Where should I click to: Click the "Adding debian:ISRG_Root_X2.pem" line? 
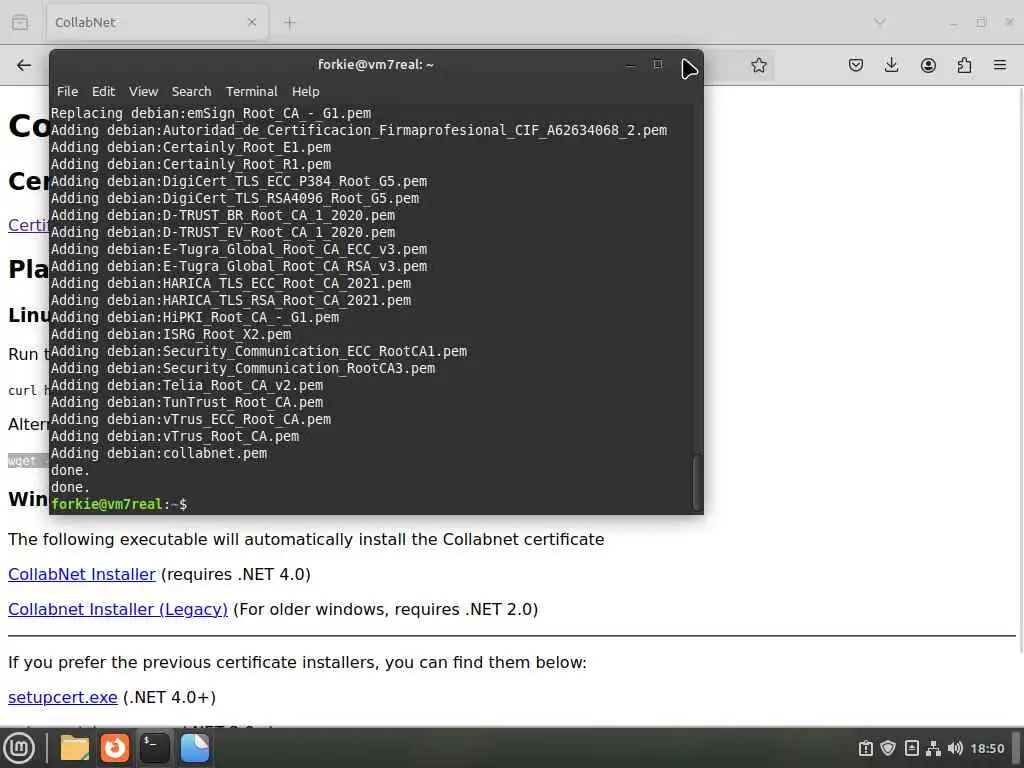171,334
